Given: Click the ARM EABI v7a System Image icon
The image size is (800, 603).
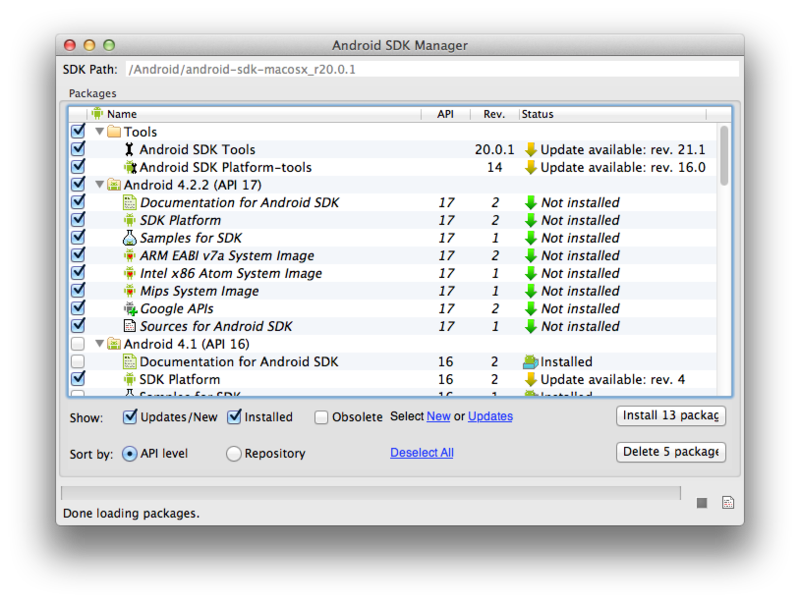Looking at the screenshot, I should click(x=130, y=256).
